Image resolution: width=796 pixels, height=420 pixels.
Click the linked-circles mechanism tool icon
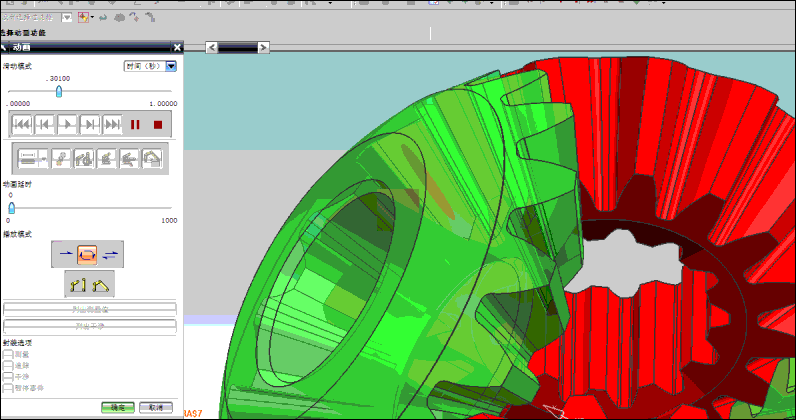pos(61,159)
